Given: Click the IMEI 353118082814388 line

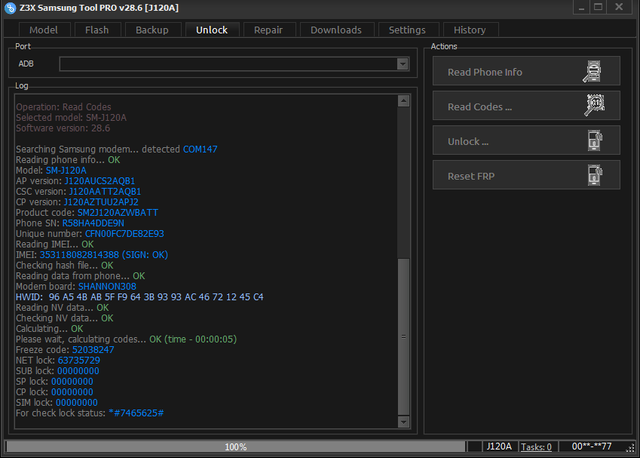Looking at the screenshot, I should click(x=92, y=255).
